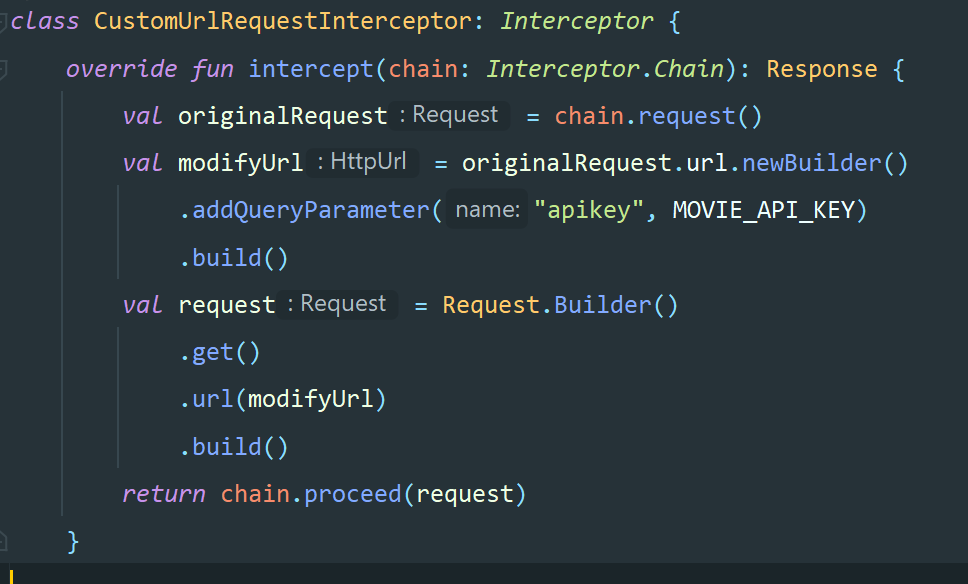Select the intercept function name
968x584 pixels.
(x=311, y=69)
